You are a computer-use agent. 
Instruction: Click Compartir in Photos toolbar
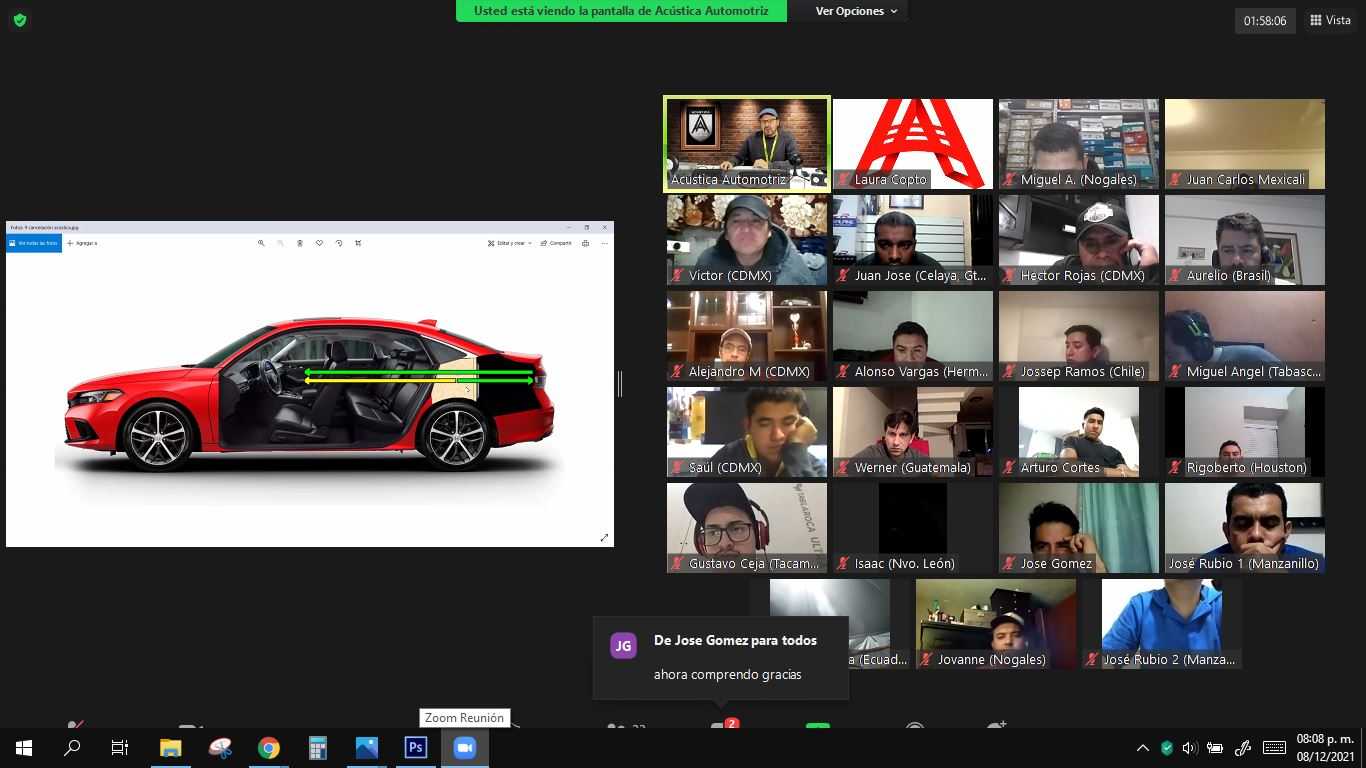tap(556, 243)
